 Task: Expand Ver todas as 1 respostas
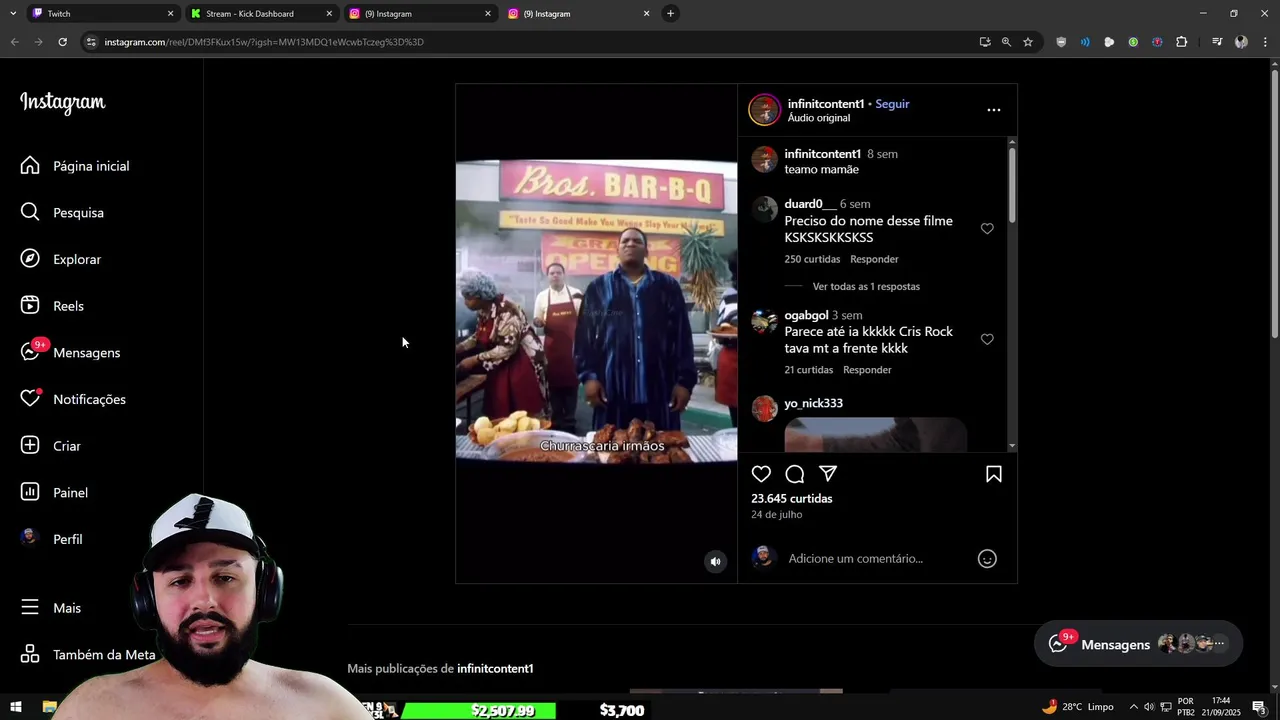[866, 286]
